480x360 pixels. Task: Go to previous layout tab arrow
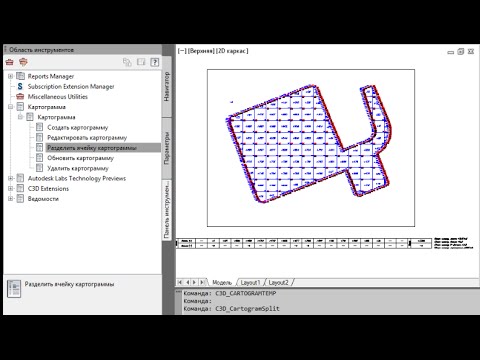(x=187, y=282)
